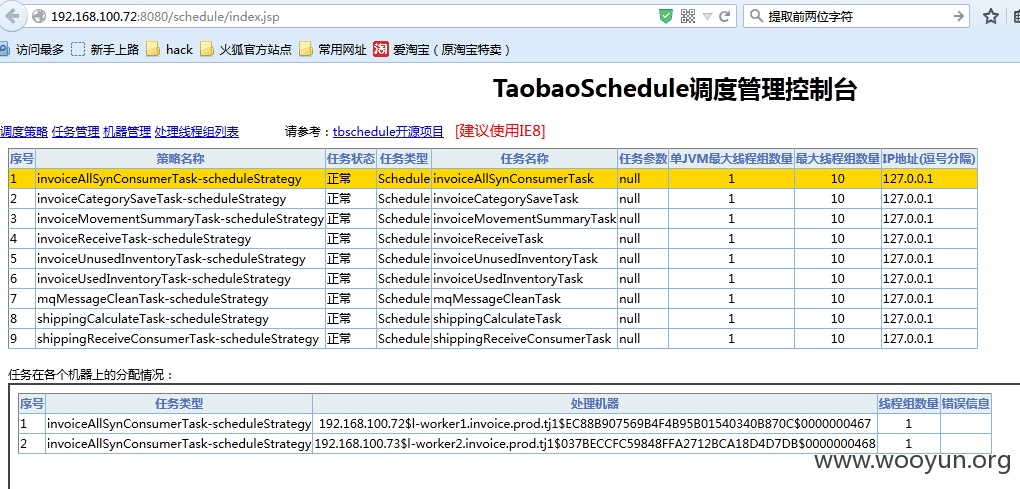Select the mqMessageCleanTask-scheduleStrategy row
Screen dimensions: 1020x489
(x=493, y=298)
